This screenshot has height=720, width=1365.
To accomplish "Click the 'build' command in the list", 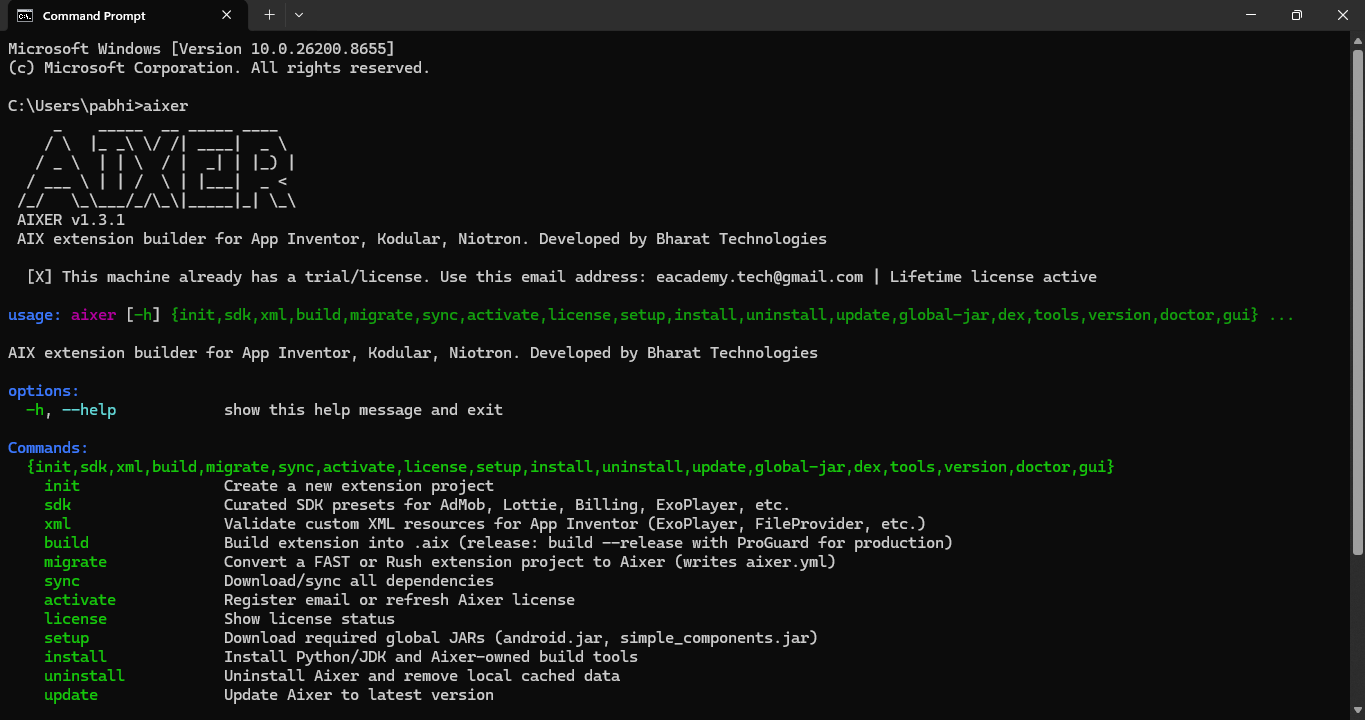I will coord(66,543).
